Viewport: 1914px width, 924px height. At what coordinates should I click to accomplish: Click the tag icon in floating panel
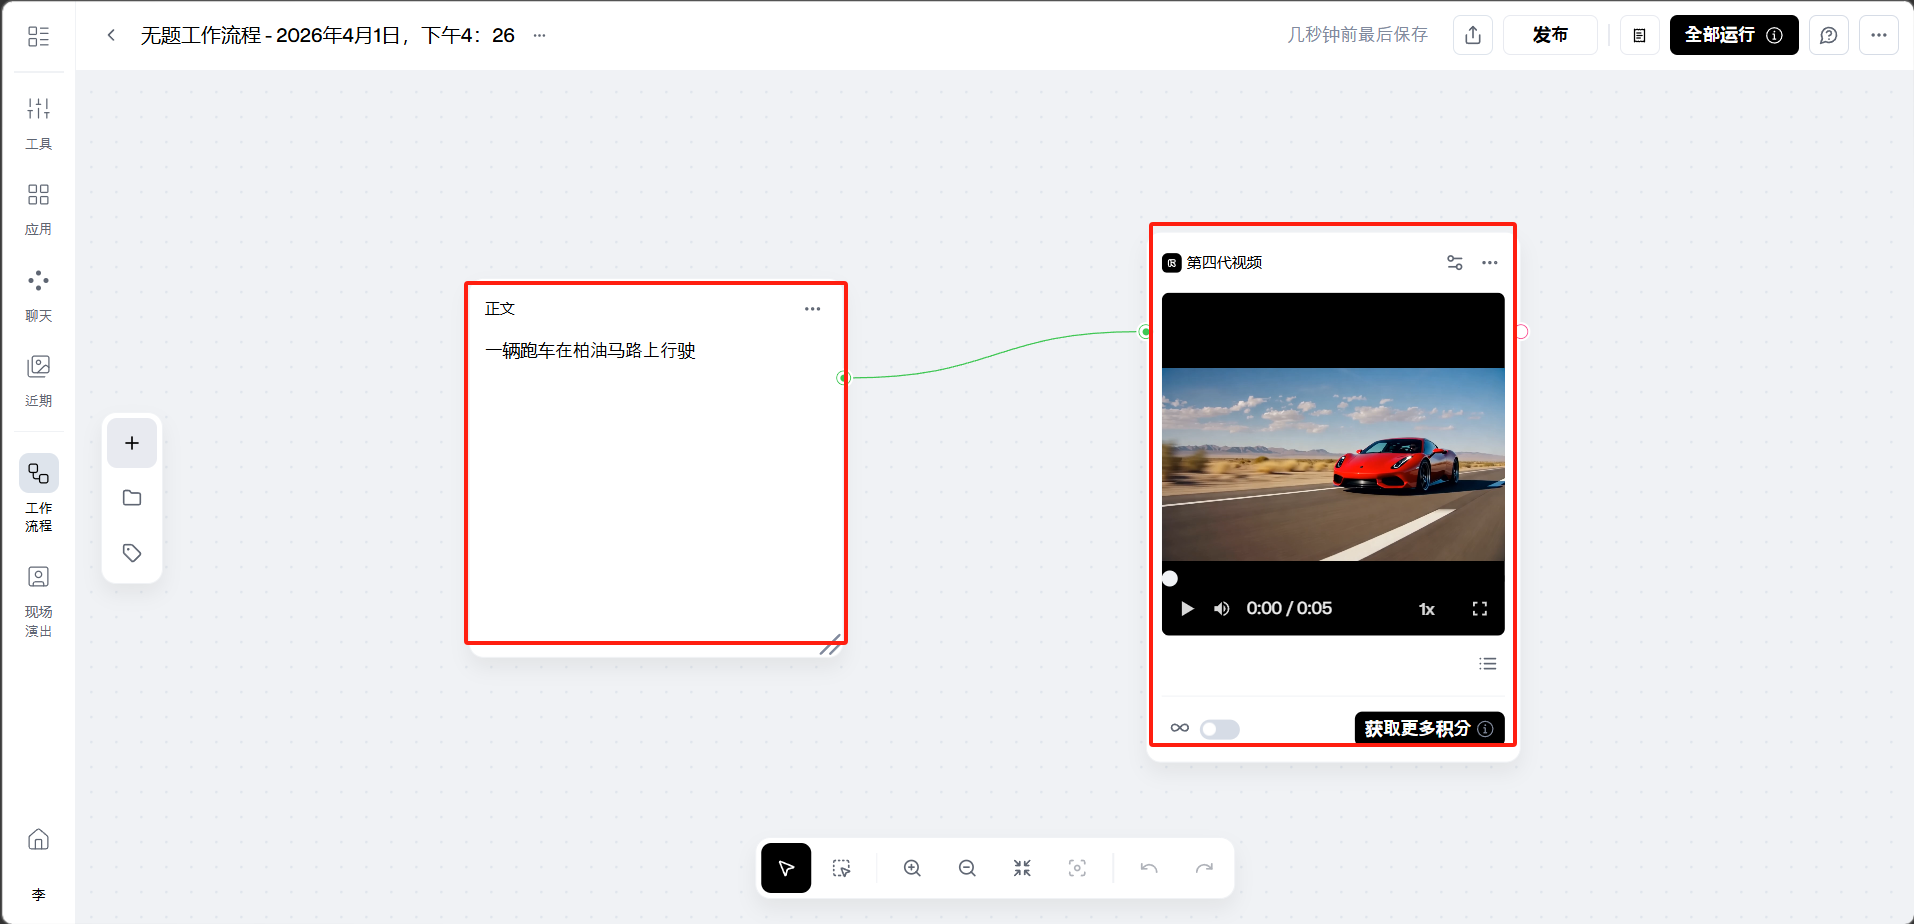(132, 553)
